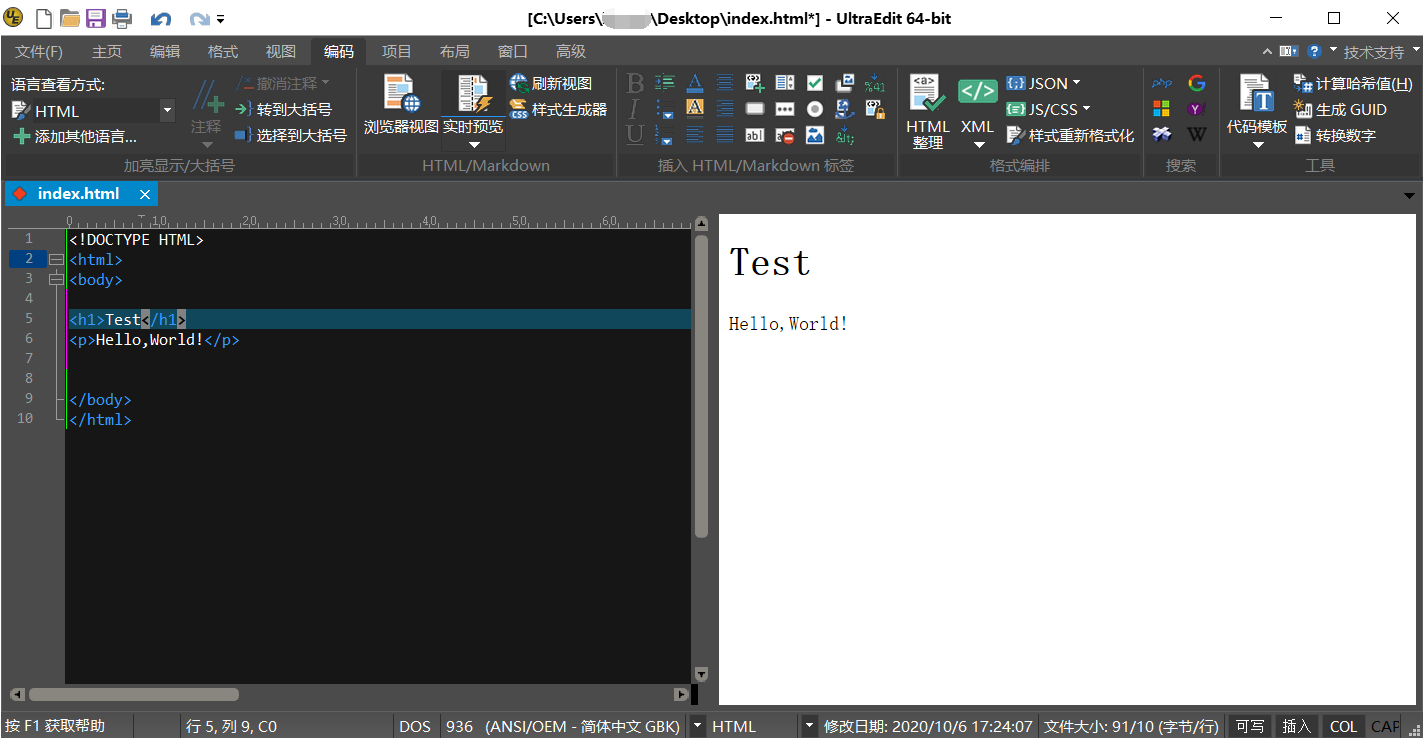Switch to the 高级 ribbon tab

pyautogui.click(x=571, y=52)
